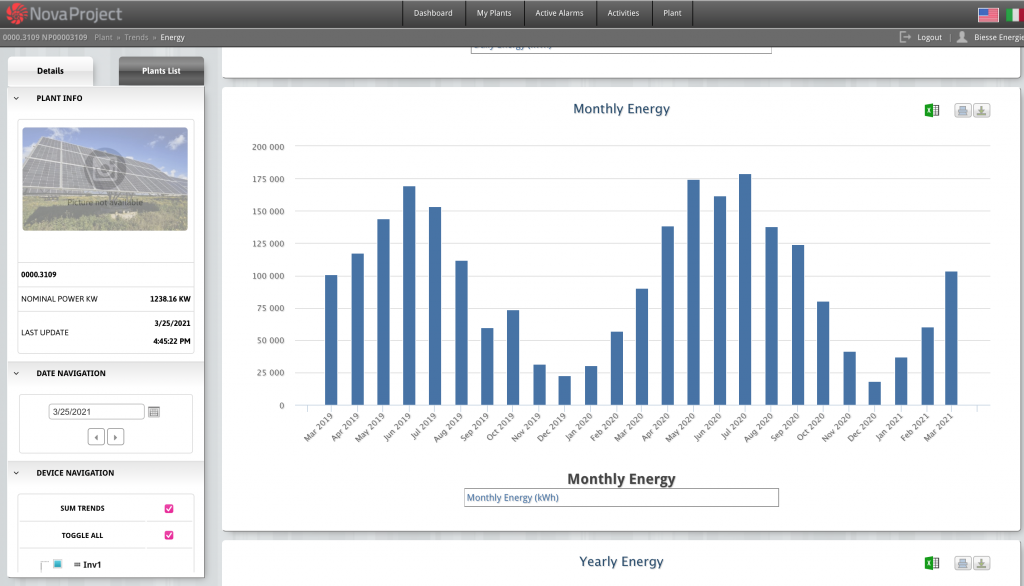Open the Activities menu
Image resolution: width=1024 pixels, height=586 pixels.
623,13
